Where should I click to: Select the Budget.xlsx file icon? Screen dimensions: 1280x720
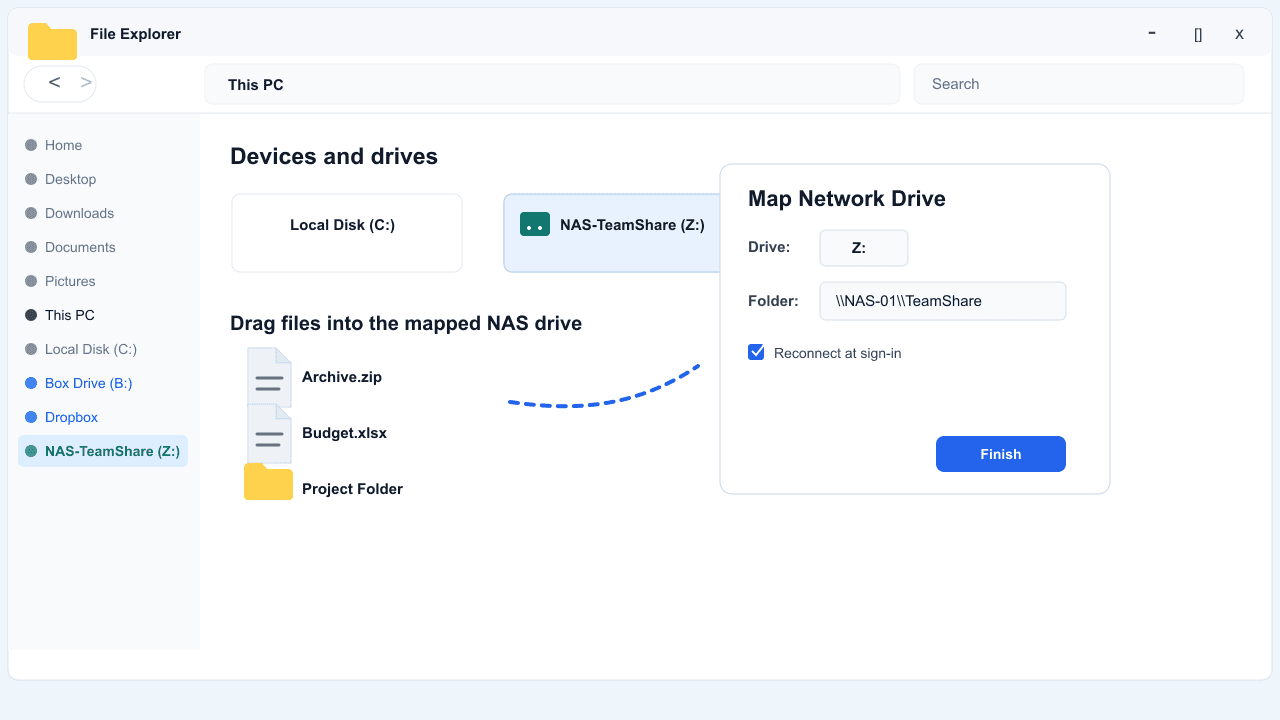pyautogui.click(x=269, y=433)
